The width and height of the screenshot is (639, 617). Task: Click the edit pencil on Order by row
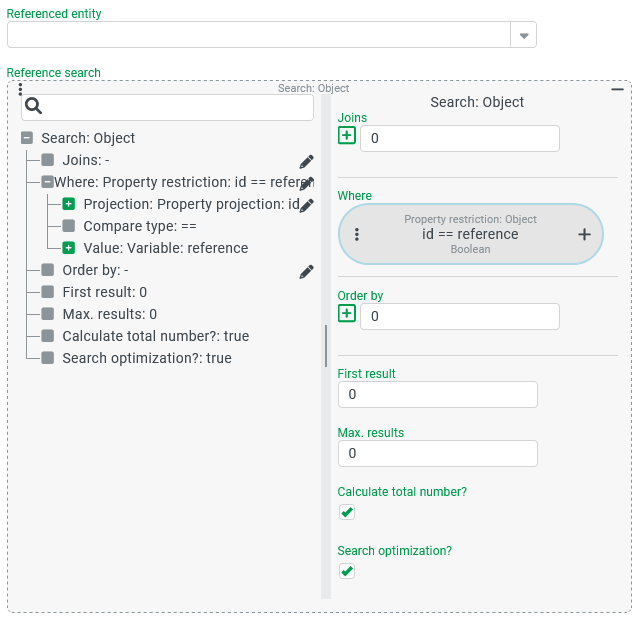306,271
